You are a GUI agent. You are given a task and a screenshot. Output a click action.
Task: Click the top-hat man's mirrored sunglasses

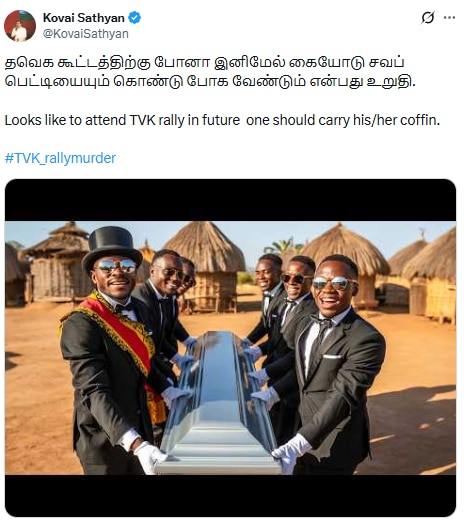[x=116, y=266]
